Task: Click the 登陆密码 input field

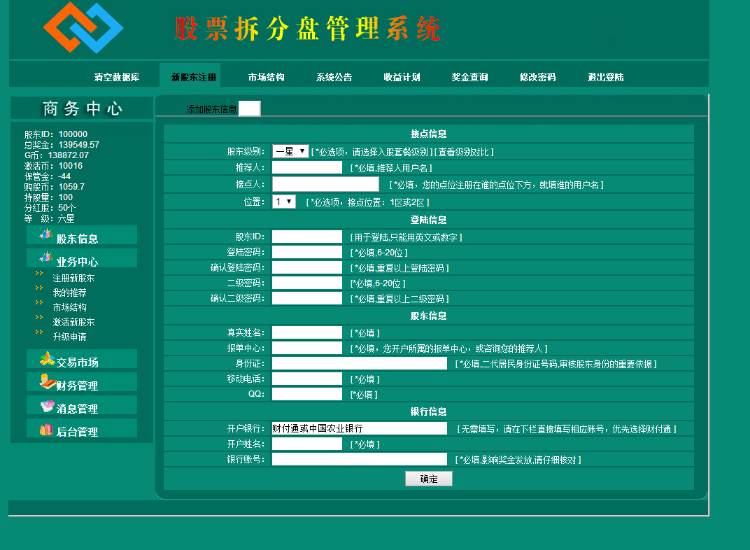Action: (x=307, y=252)
